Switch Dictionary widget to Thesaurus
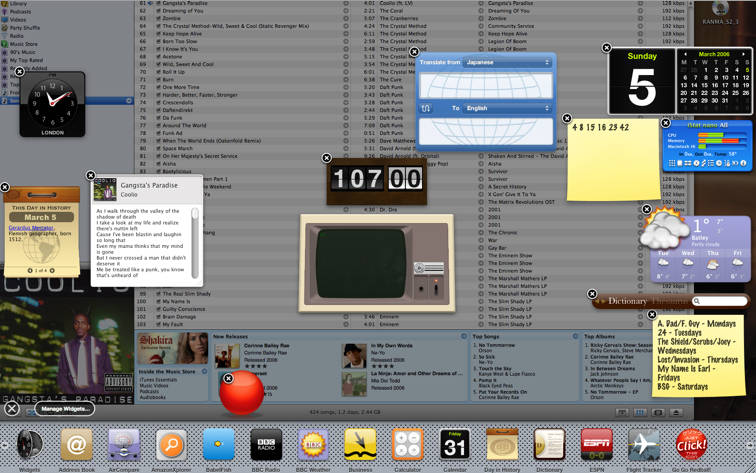 pyautogui.click(x=670, y=301)
